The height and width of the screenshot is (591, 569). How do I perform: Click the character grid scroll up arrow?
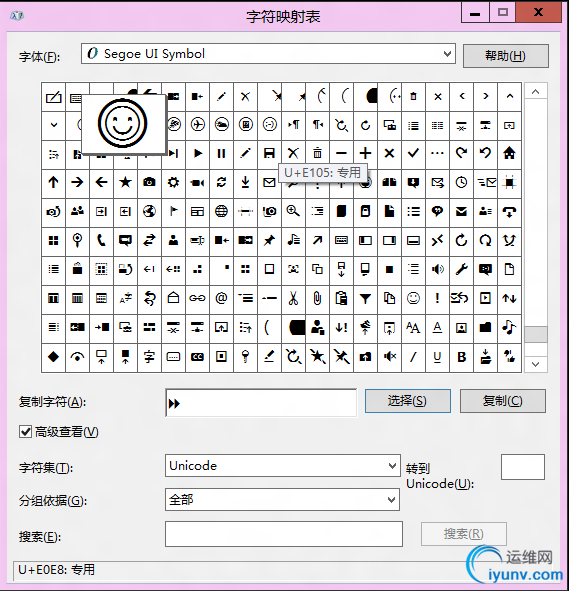pos(535,92)
